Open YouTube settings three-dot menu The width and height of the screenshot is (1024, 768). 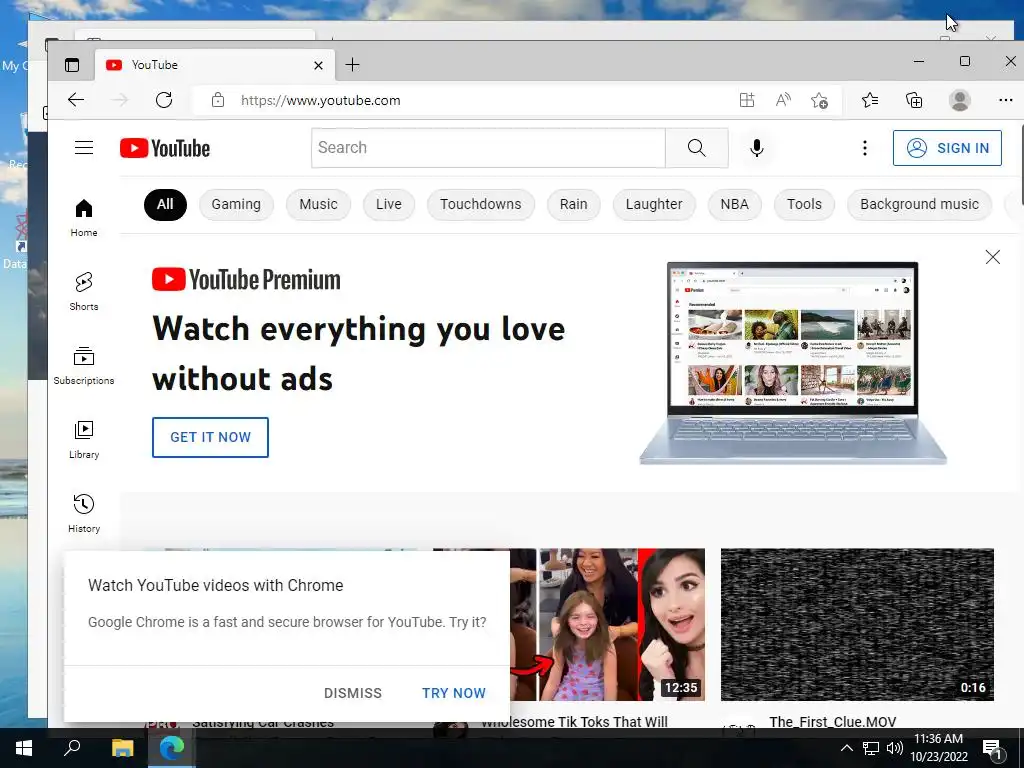[x=865, y=148]
